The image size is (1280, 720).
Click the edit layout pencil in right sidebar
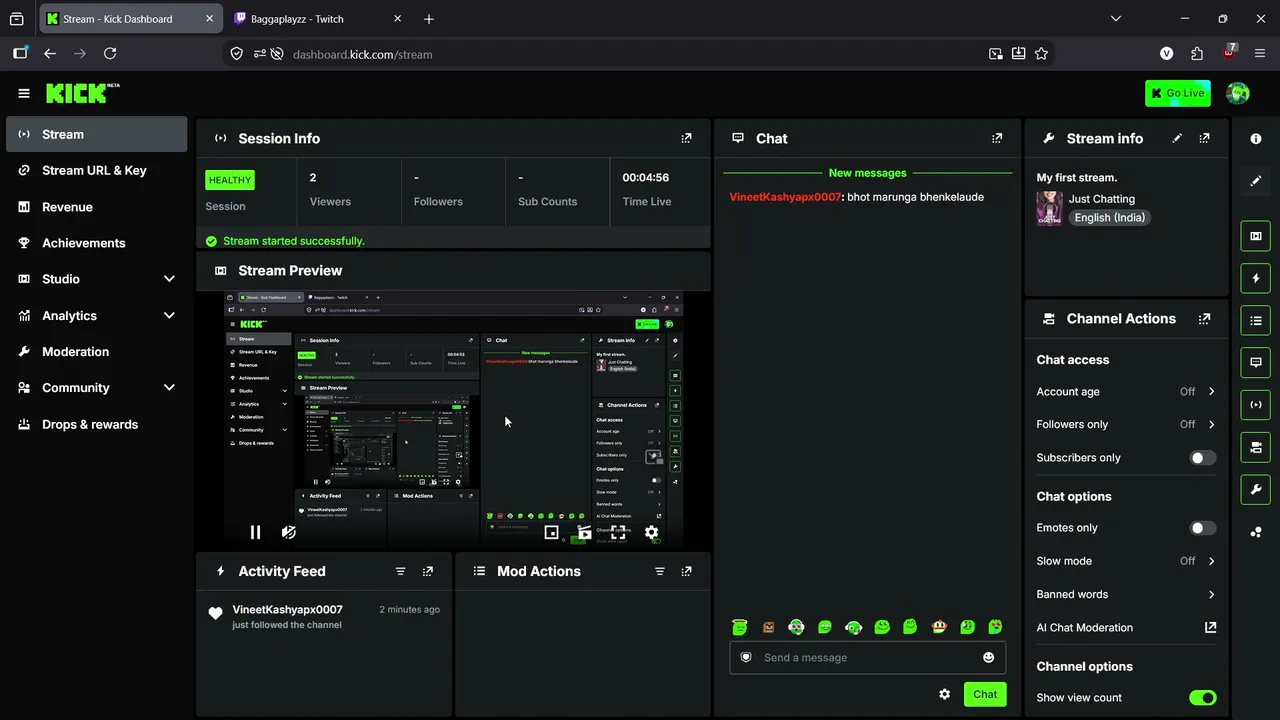pyautogui.click(x=1256, y=181)
